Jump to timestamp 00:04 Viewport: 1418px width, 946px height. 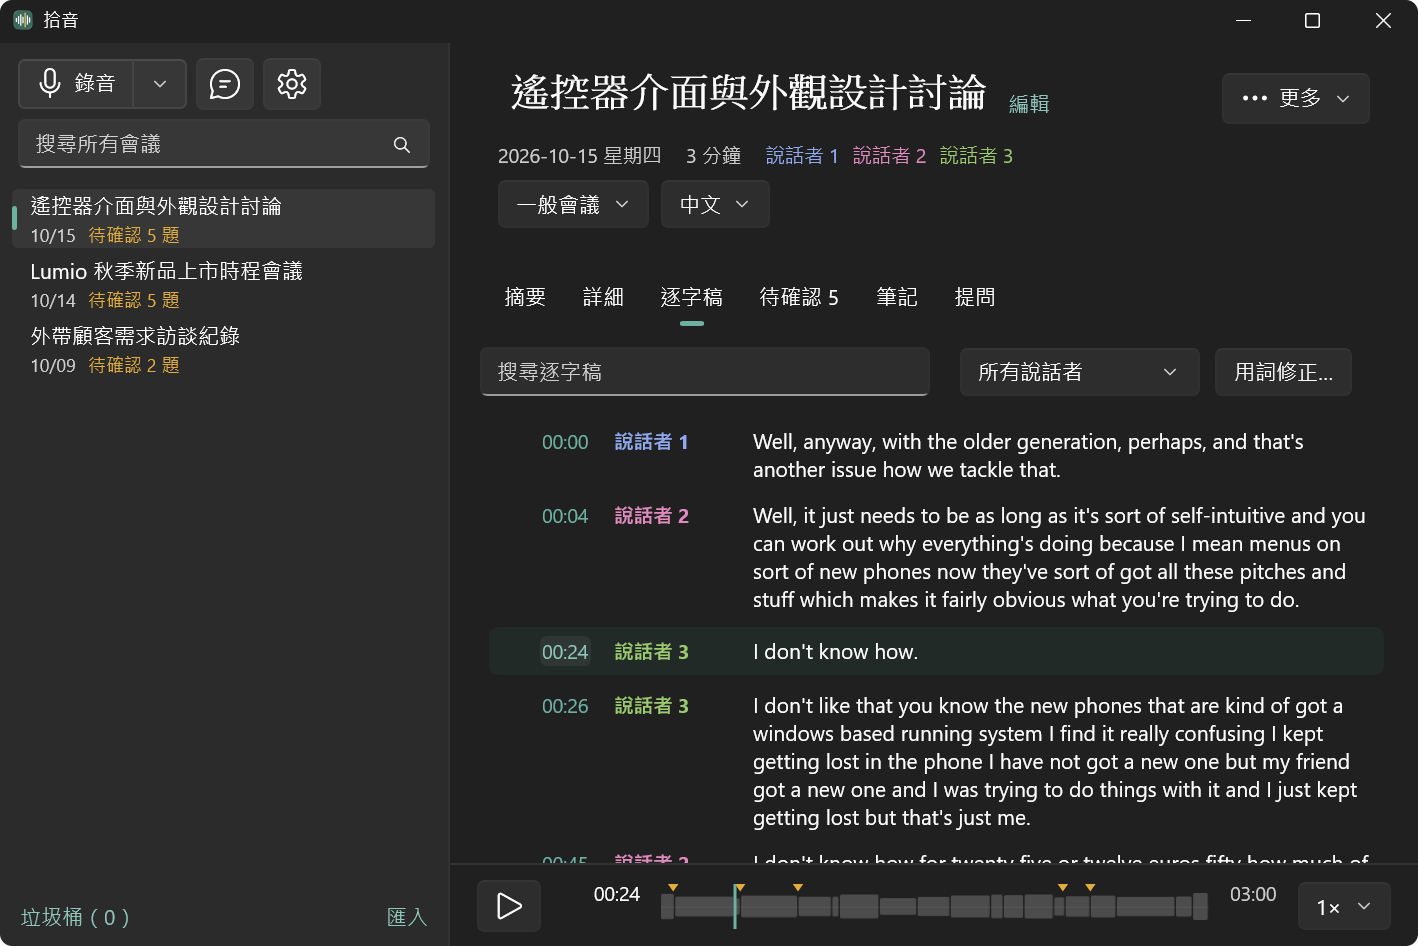(565, 516)
